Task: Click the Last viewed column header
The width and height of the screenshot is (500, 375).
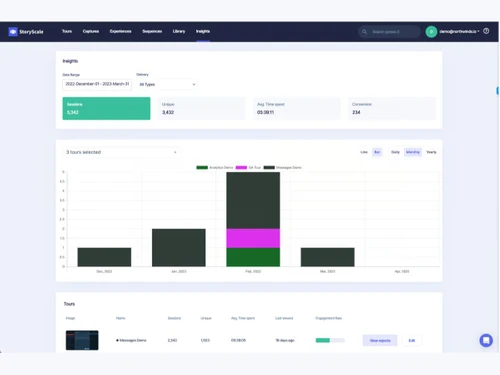Action: tap(284, 318)
